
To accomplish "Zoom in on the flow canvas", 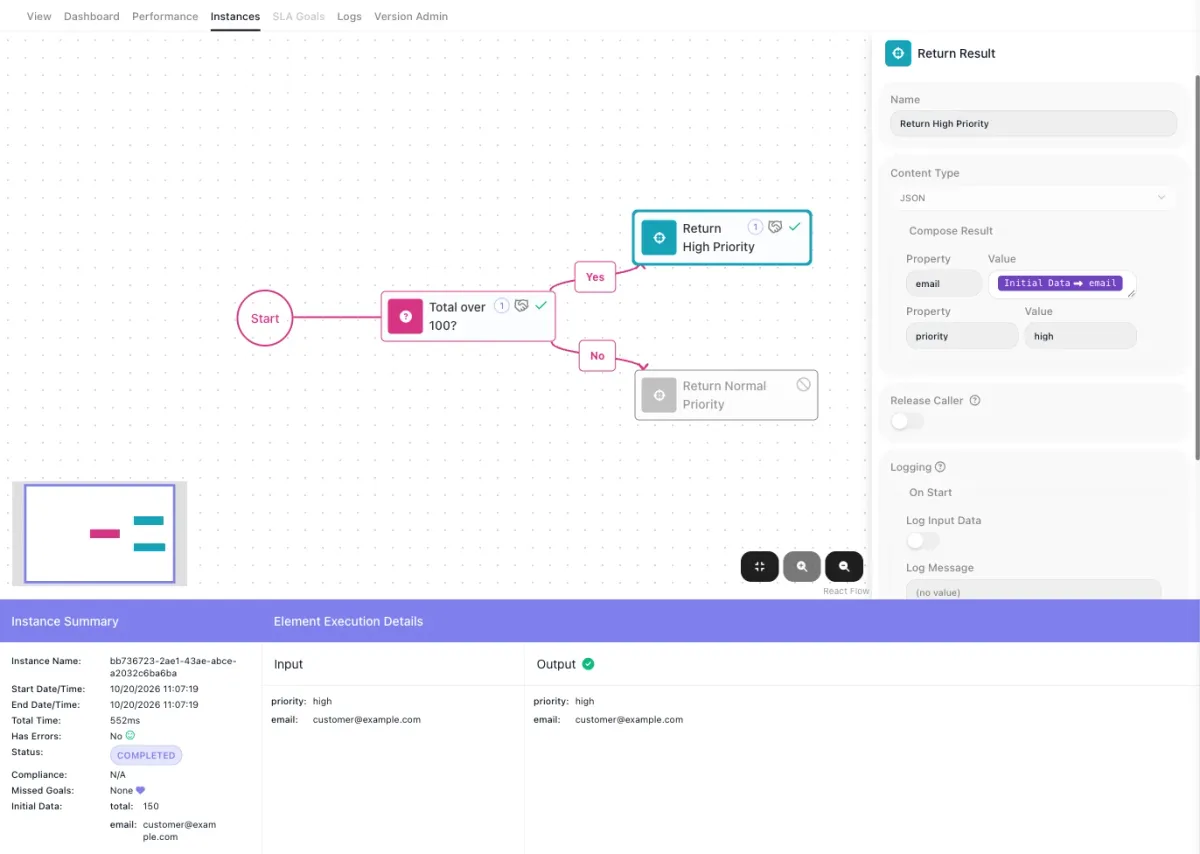I will pyautogui.click(x=802, y=566).
